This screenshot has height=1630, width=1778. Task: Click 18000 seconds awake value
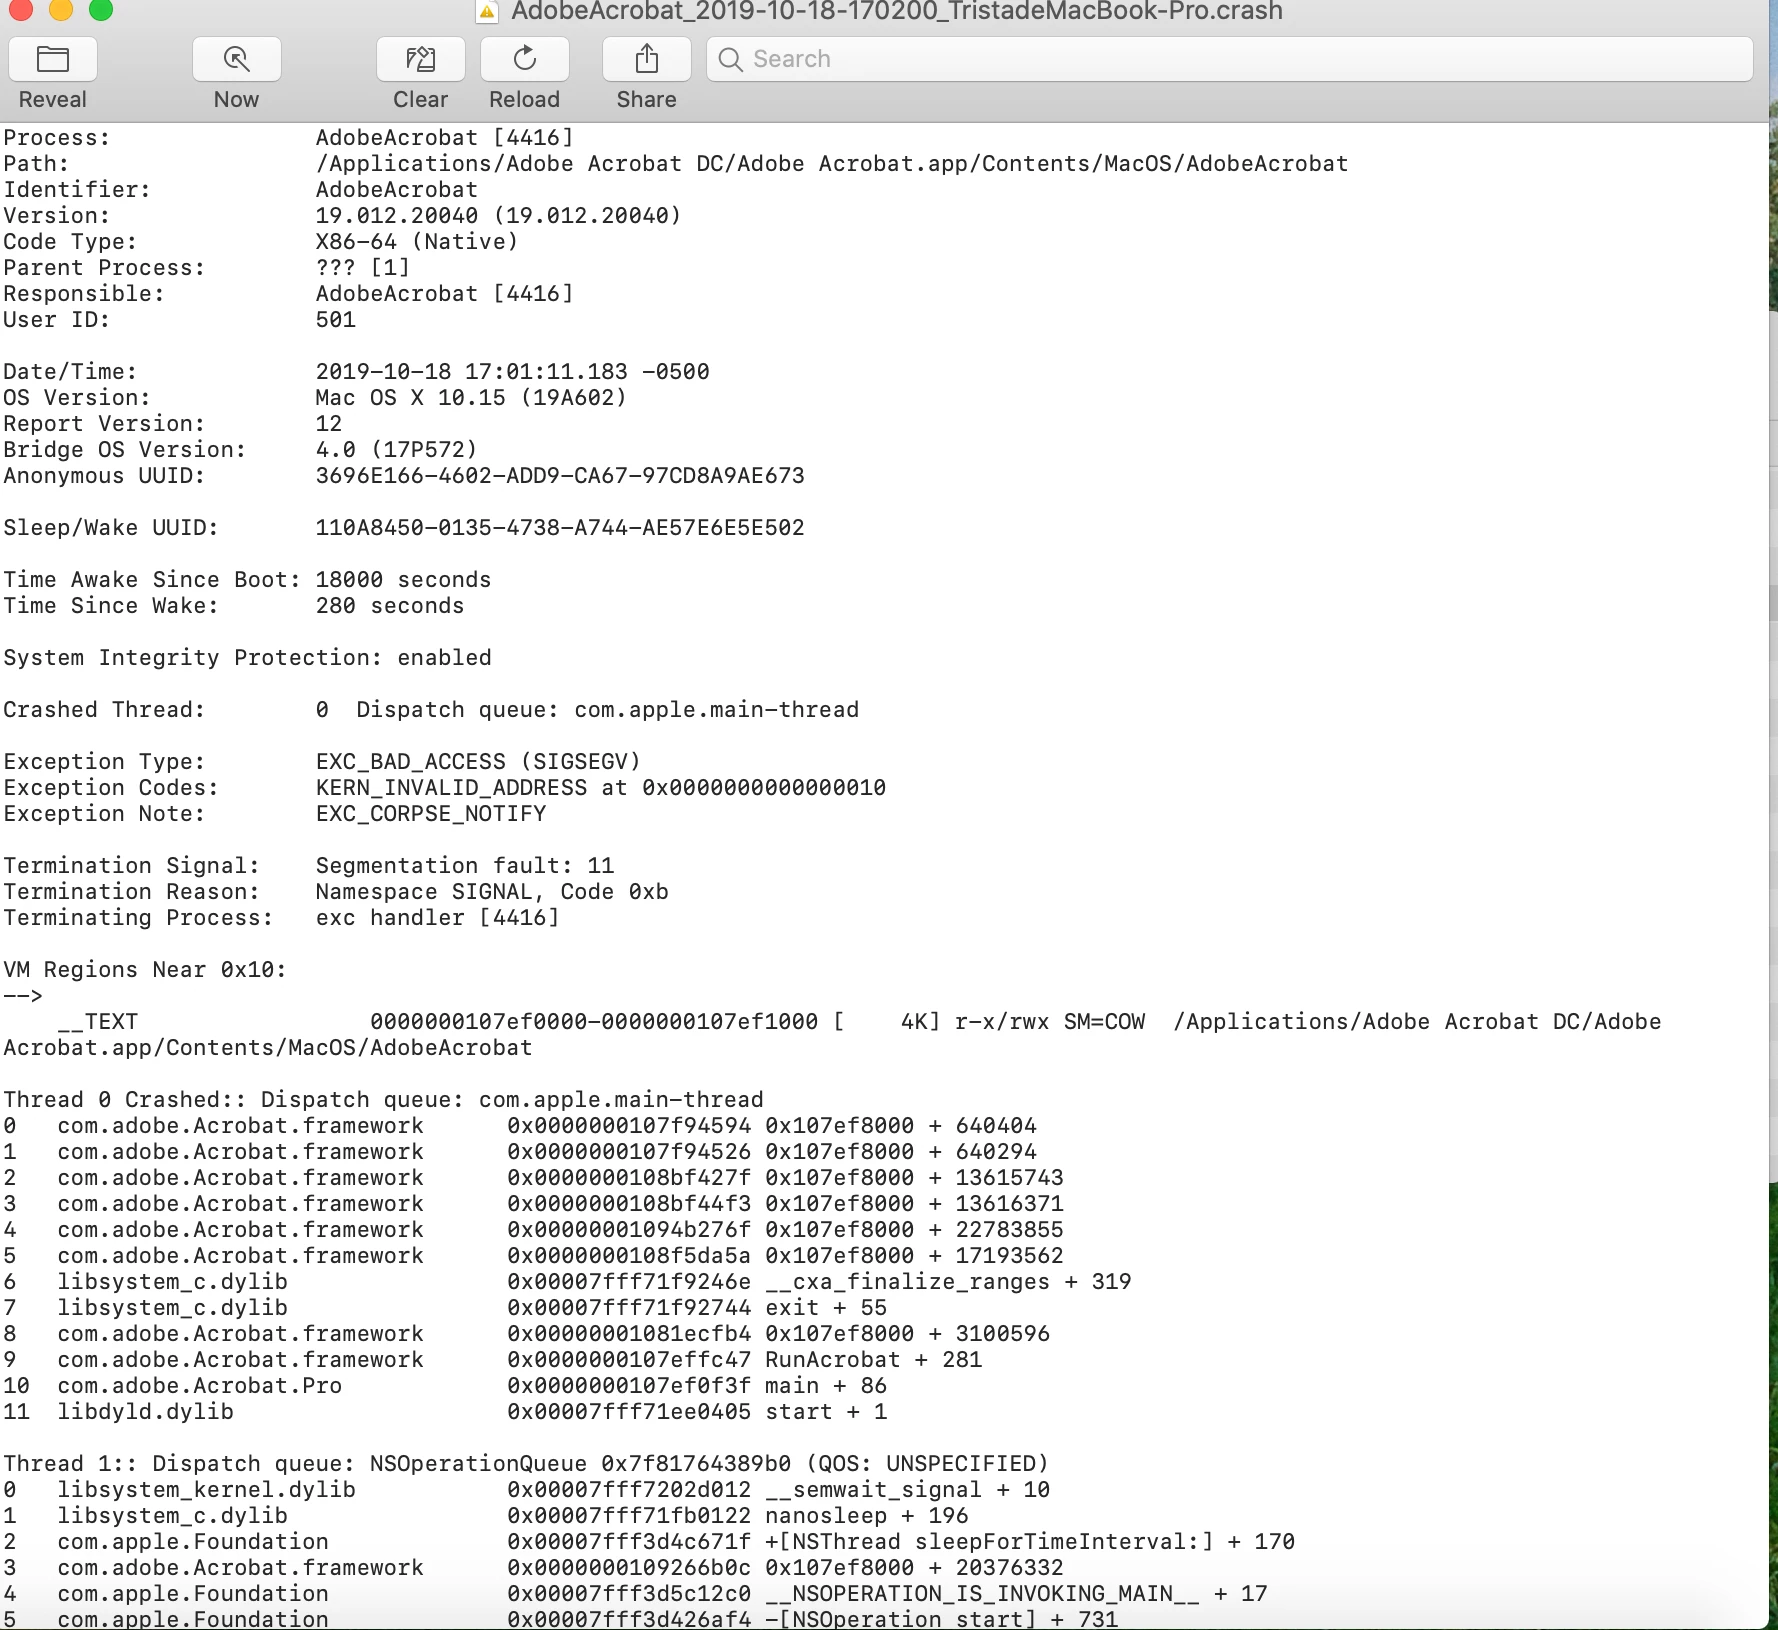click(404, 580)
